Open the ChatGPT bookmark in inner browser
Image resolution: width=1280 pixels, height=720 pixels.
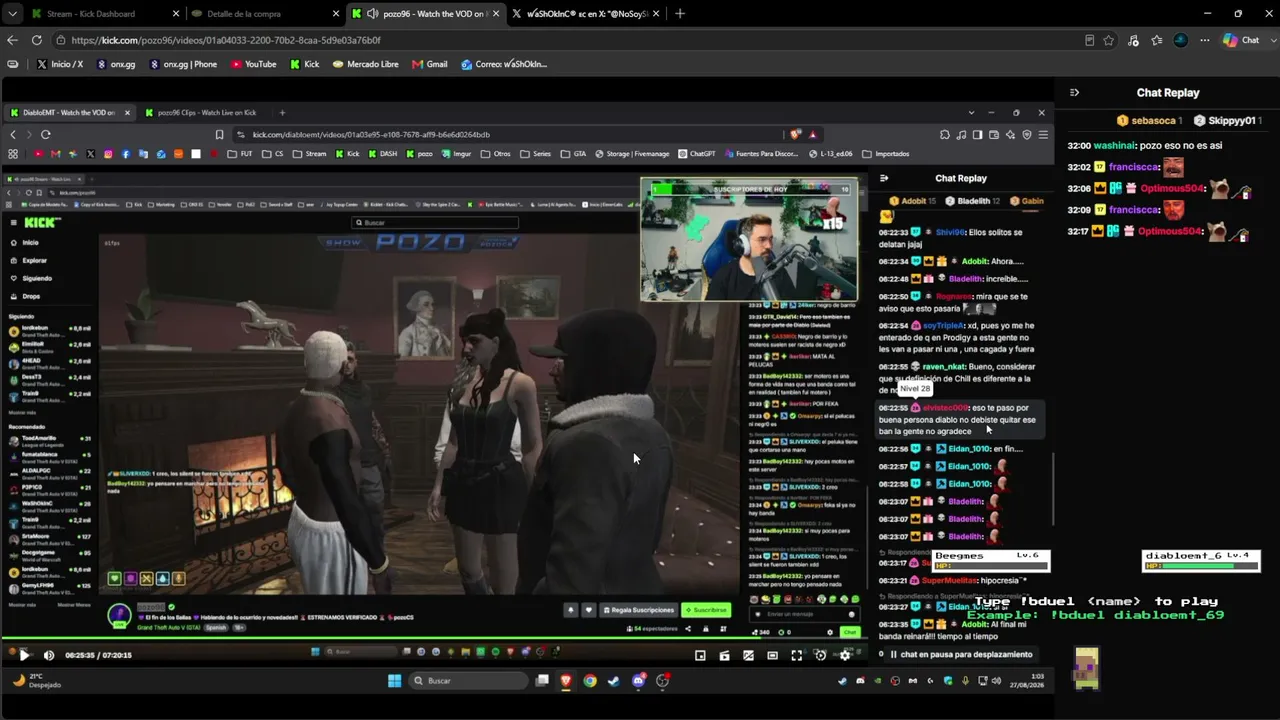pos(696,154)
